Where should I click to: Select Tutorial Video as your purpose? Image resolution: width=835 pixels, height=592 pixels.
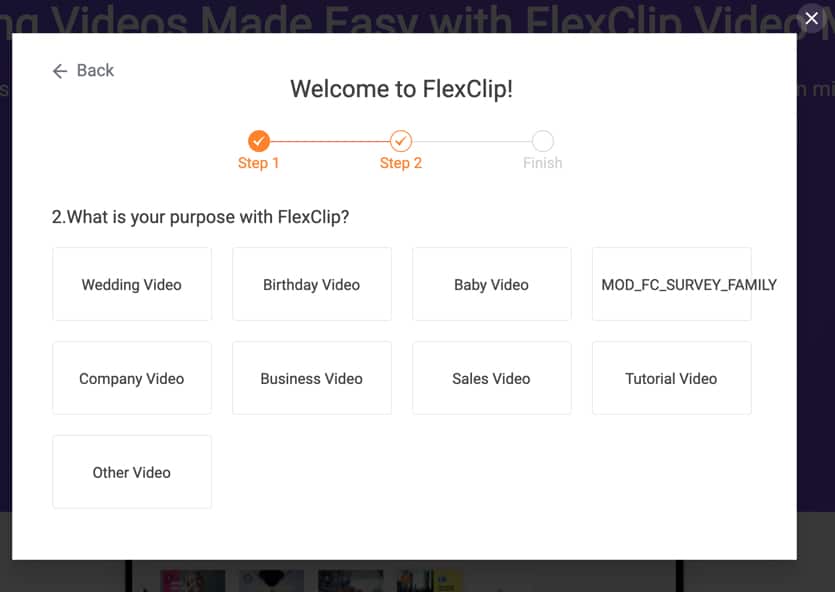point(671,378)
